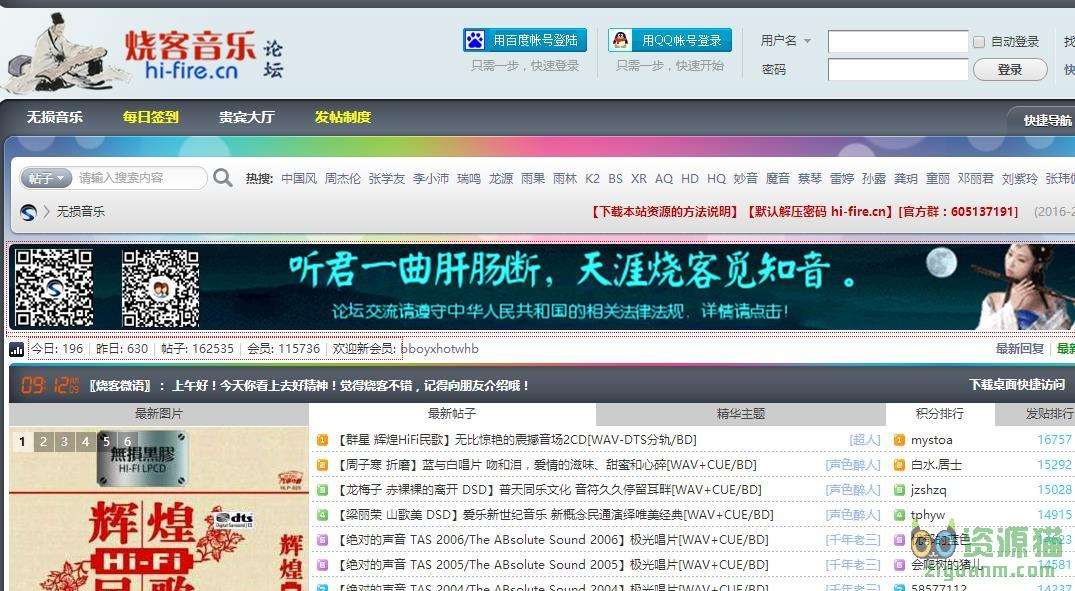
Task: Select slideshow page 4
Action: pyautogui.click(x=86, y=442)
